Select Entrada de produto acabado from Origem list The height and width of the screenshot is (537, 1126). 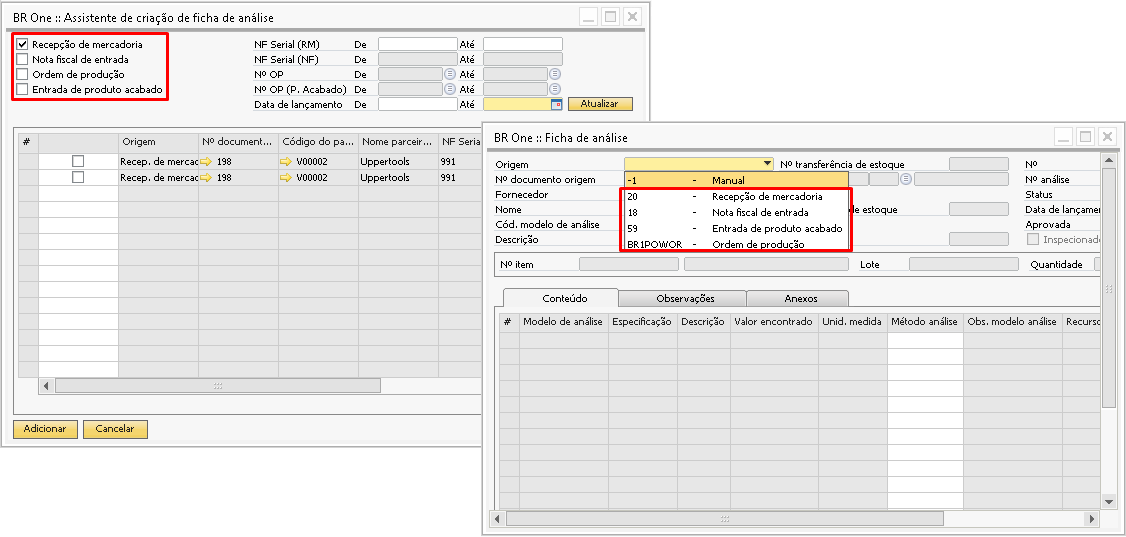tap(776, 228)
